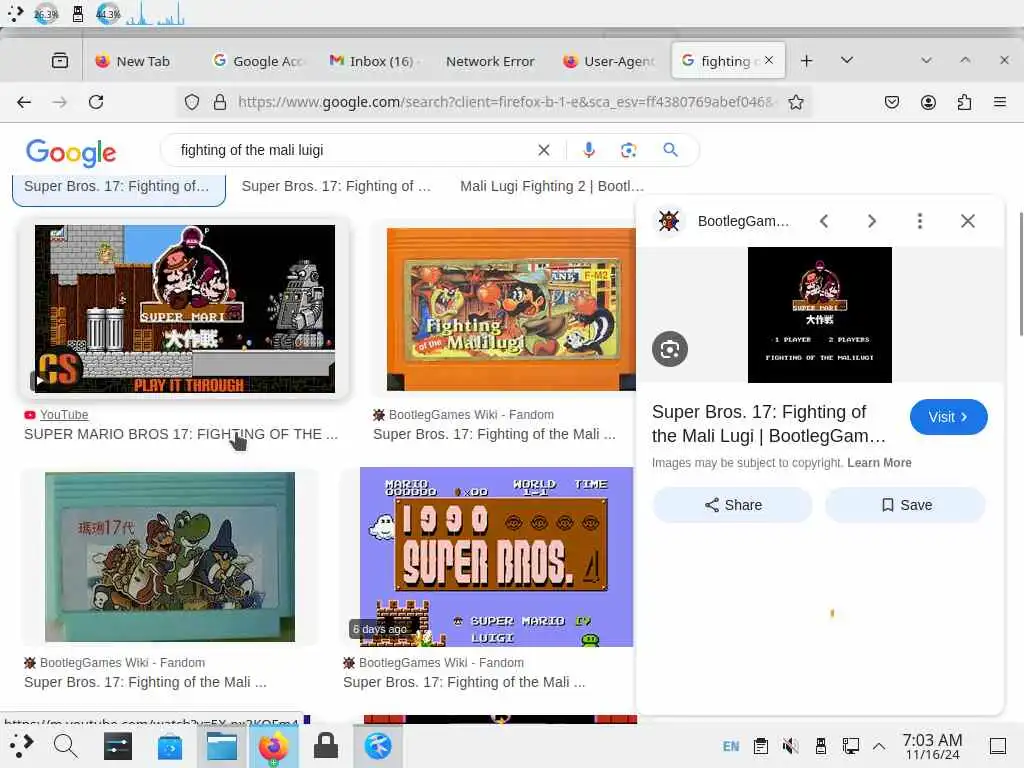Open preview panel three-dot options
The image size is (1024, 768).
[920, 221]
